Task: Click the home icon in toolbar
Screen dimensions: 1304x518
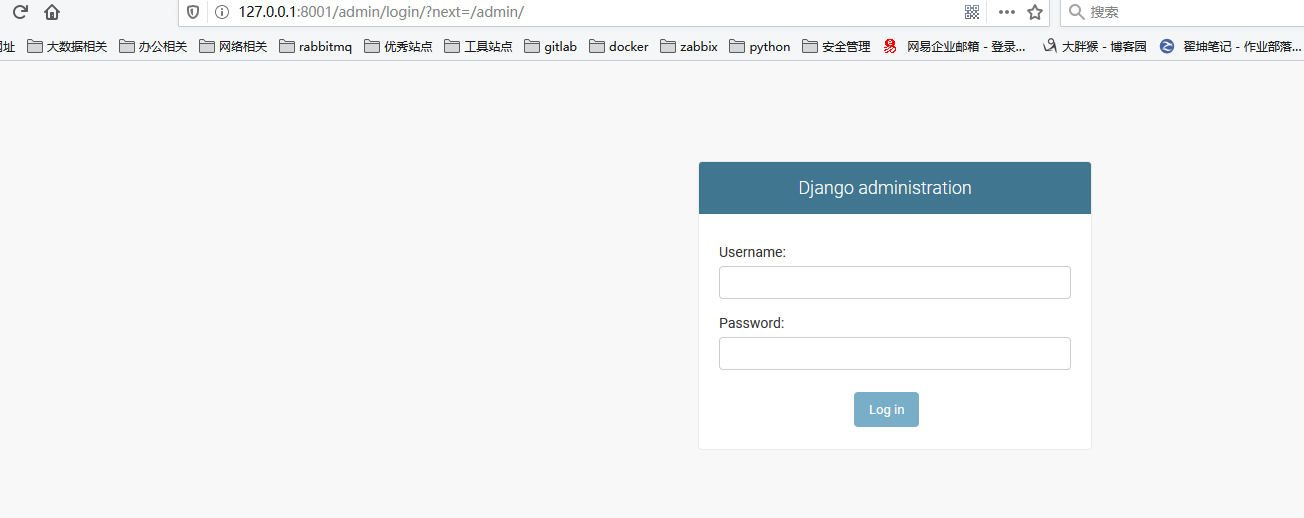Action: click(52, 12)
